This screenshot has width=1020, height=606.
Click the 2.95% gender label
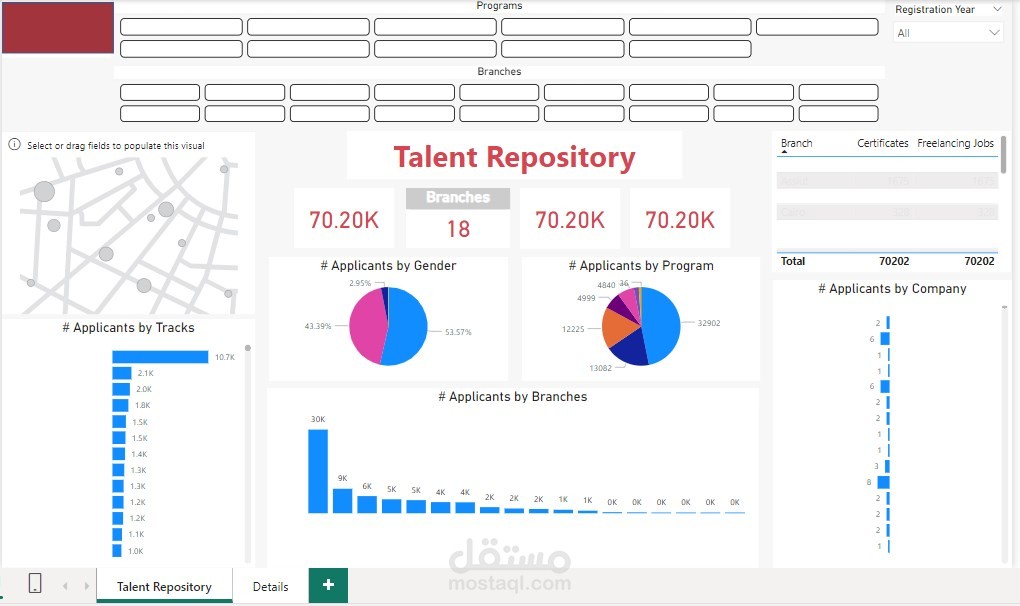point(360,283)
